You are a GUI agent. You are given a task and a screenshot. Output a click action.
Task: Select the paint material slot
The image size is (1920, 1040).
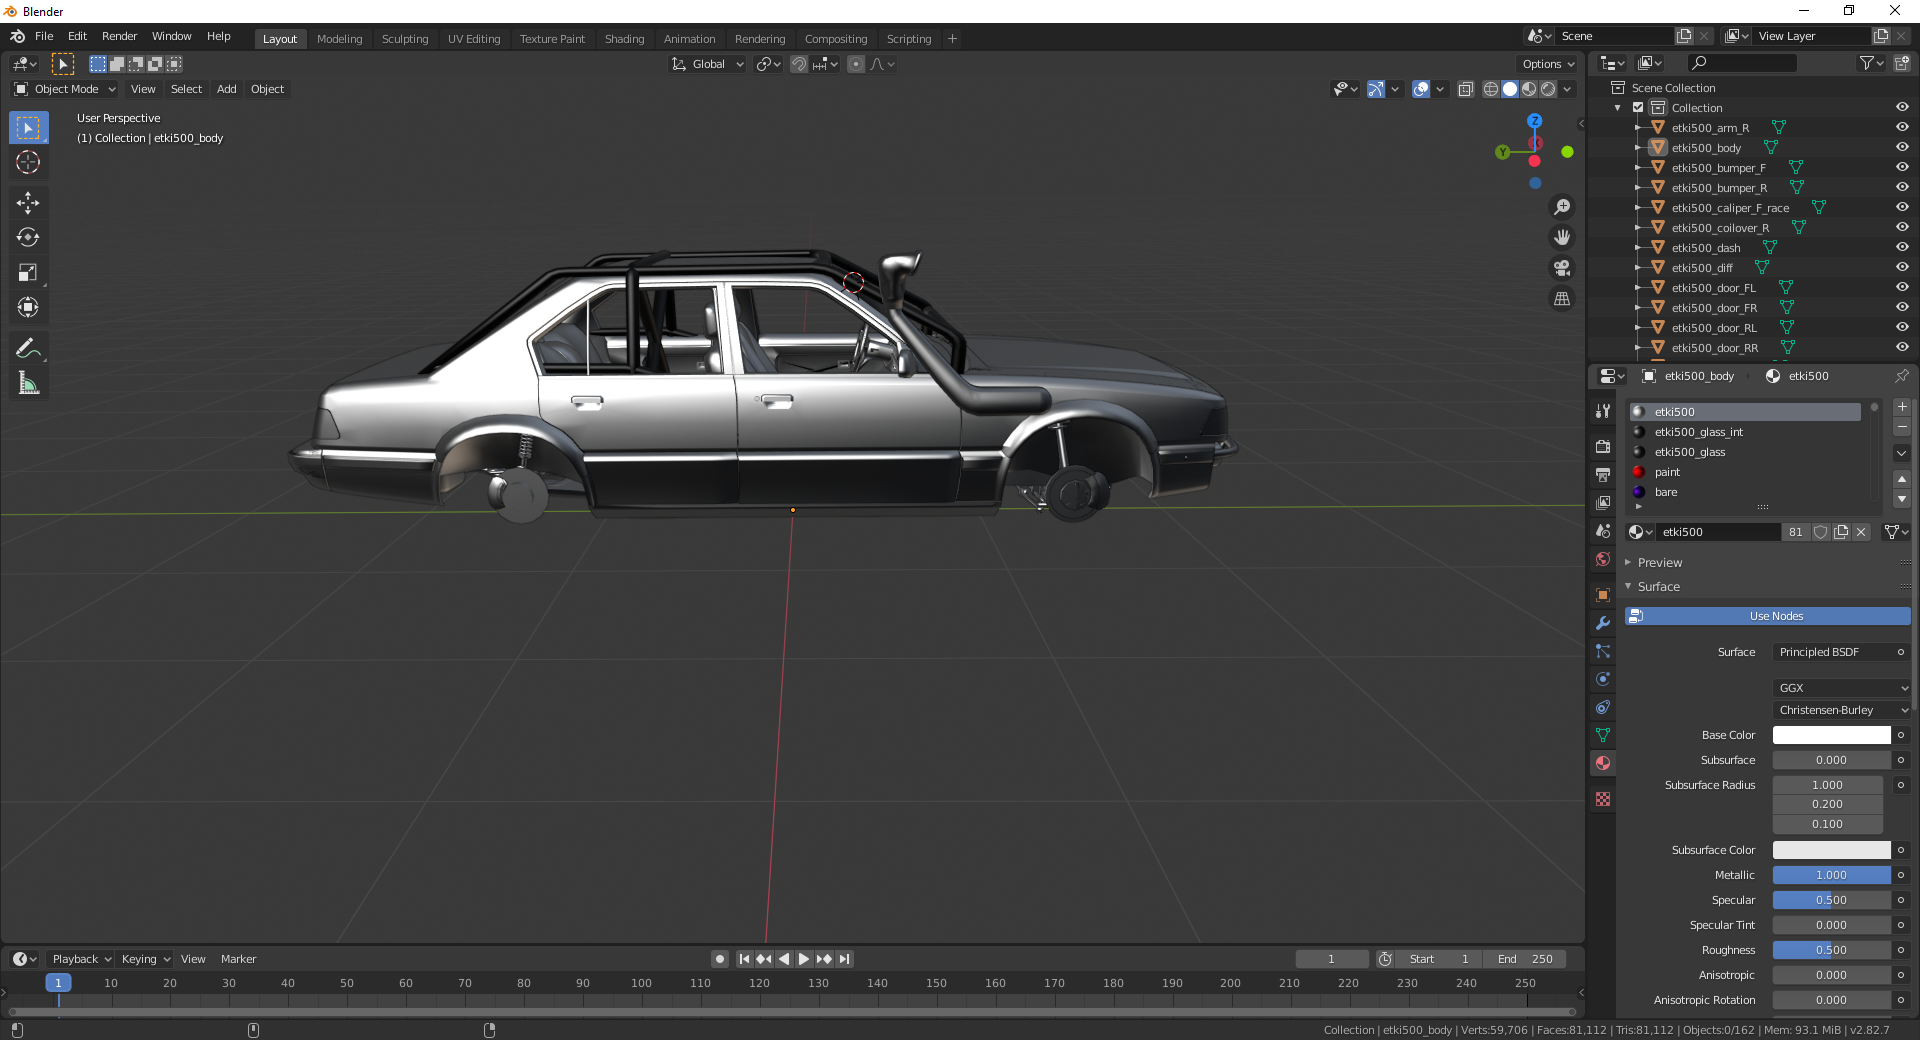[1745, 472]
